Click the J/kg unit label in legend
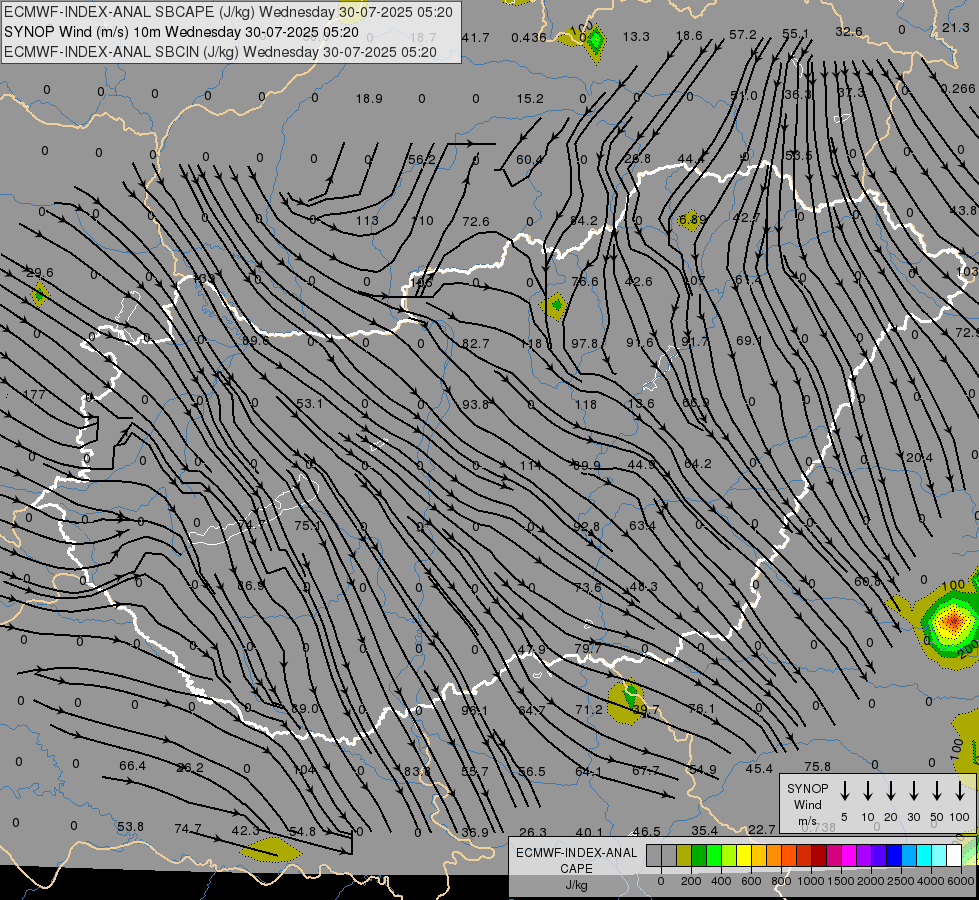 click(x=576, y=885)
